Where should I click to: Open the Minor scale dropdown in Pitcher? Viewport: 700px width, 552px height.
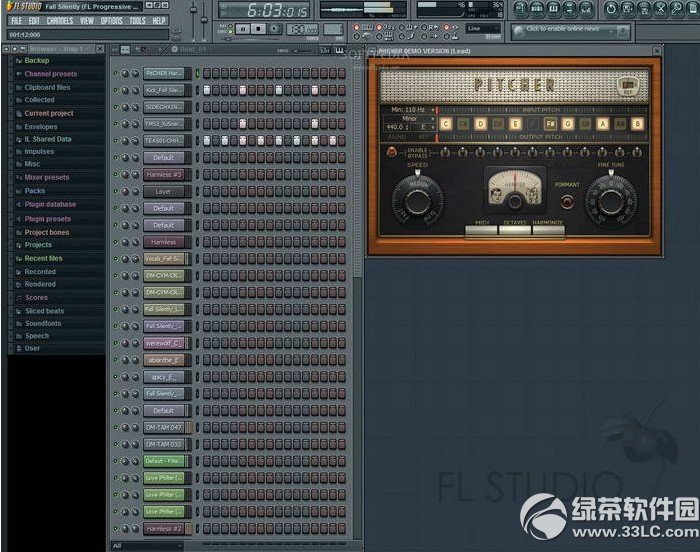[409, 118]
